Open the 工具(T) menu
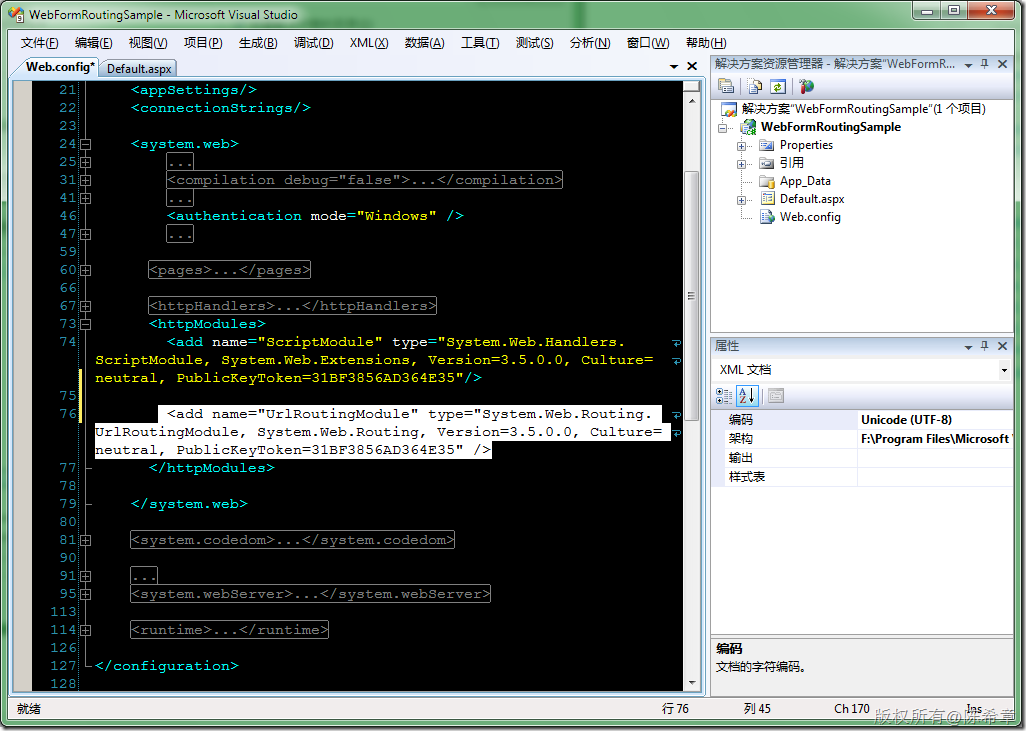The image size is (1026, 731). point(480,43)
